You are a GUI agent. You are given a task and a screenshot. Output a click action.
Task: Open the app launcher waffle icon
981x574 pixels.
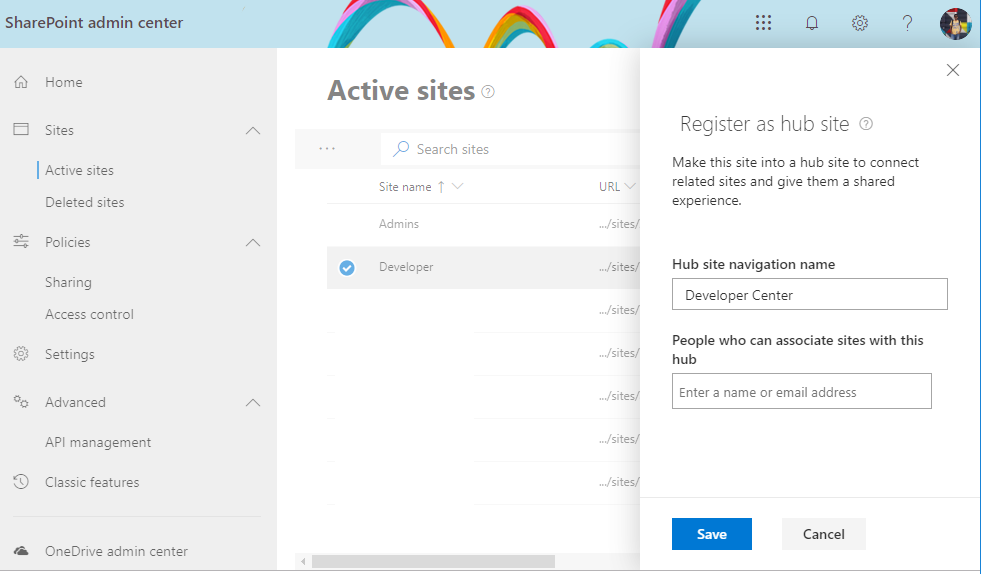click(763, 23)
